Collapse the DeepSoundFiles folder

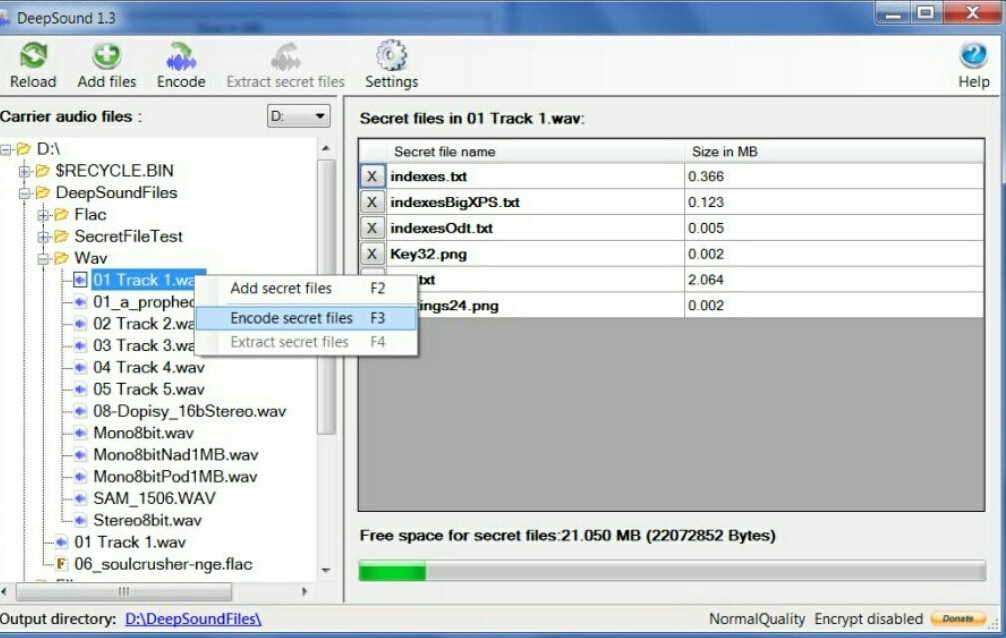point(25,193)
